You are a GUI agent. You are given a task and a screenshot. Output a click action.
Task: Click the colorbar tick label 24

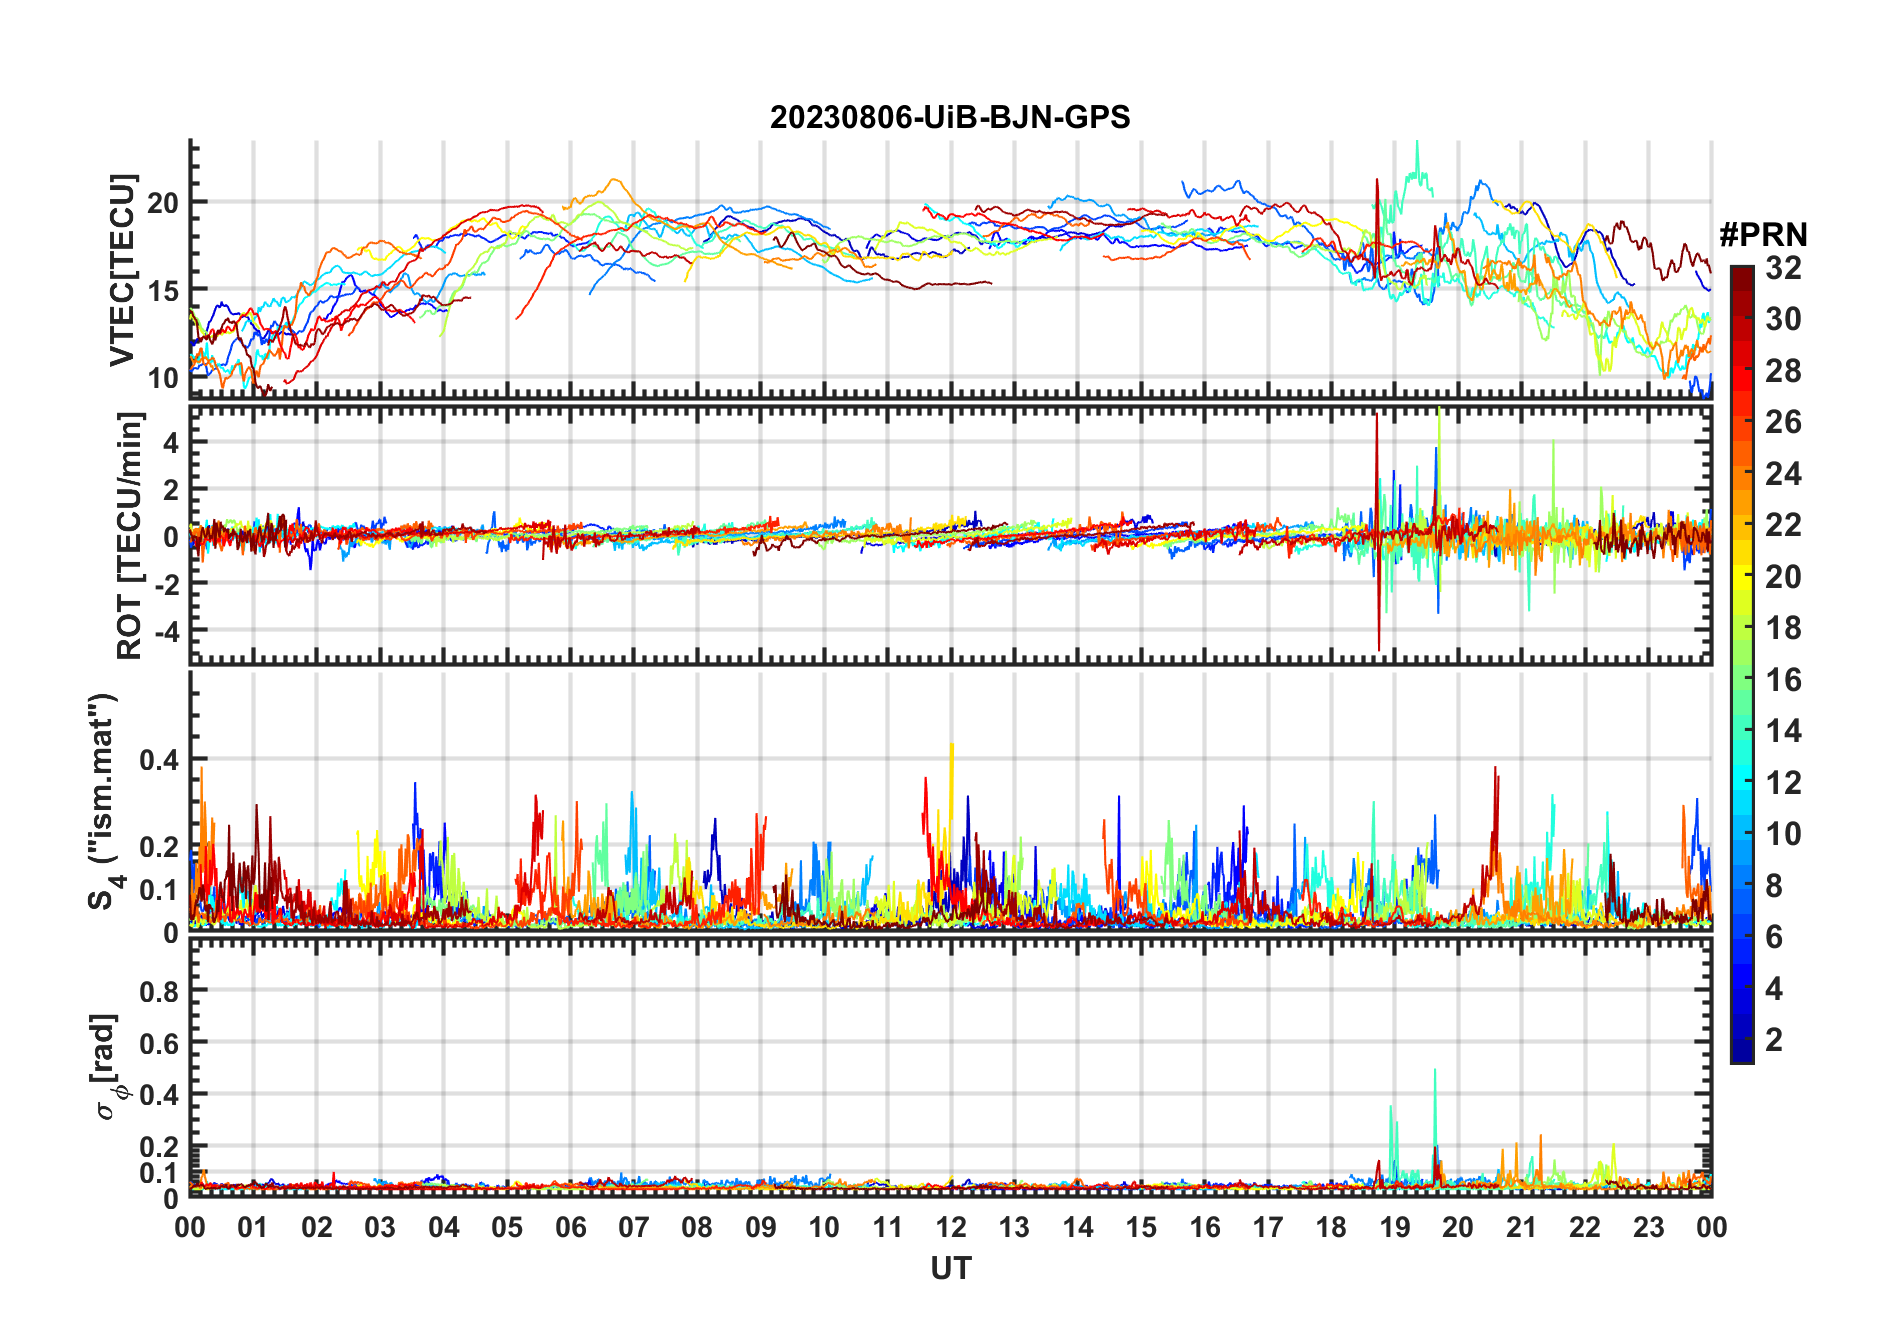point(1783,474)
